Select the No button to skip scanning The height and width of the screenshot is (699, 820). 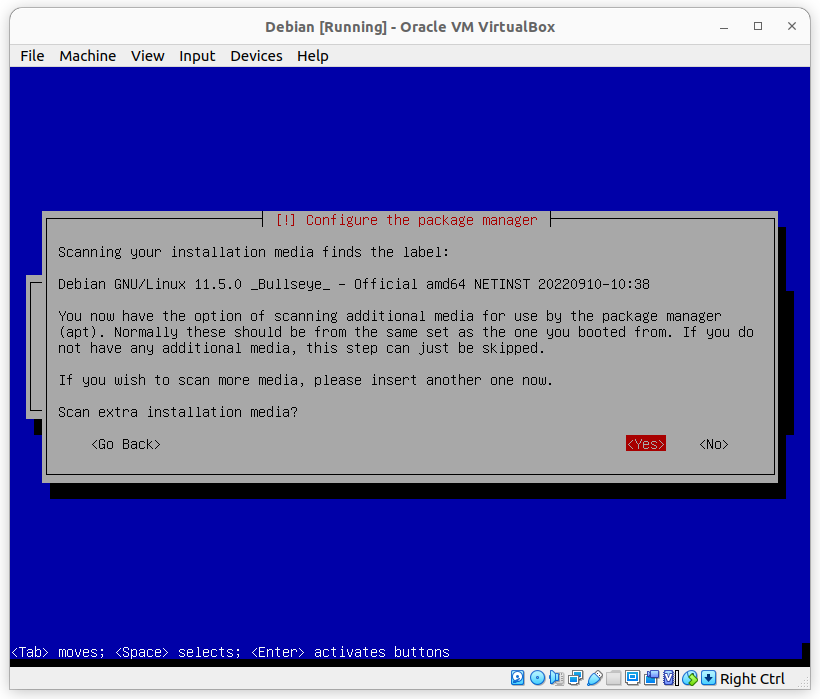[712, 443]
